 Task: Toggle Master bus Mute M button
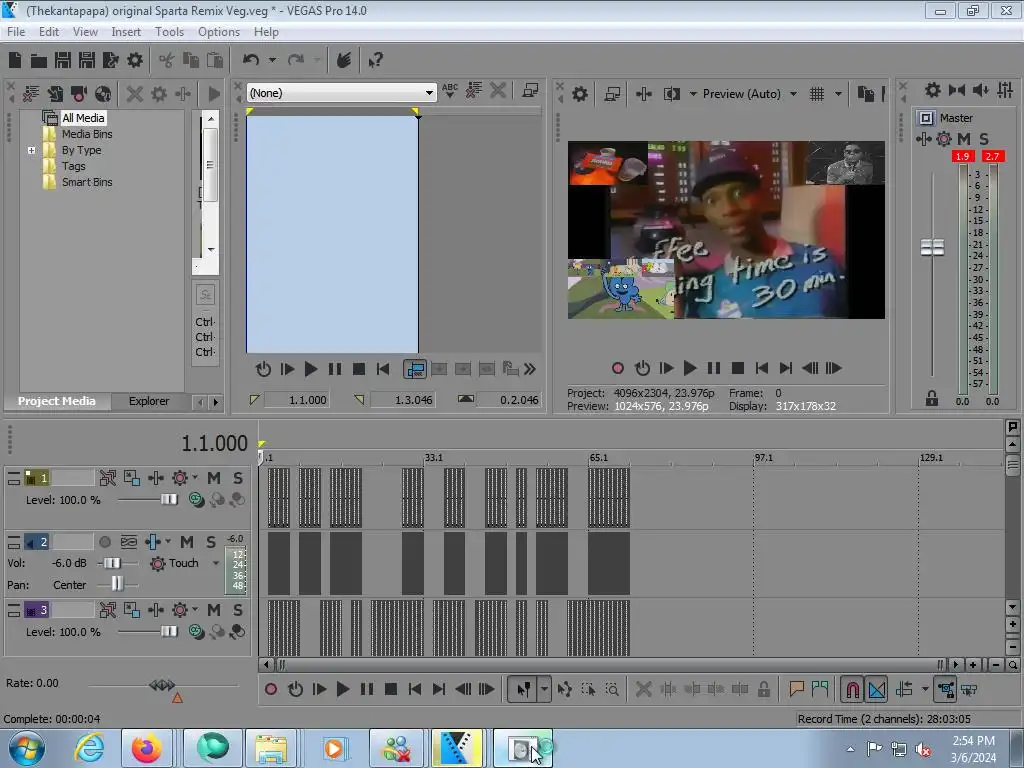click(x=964, y=138)
